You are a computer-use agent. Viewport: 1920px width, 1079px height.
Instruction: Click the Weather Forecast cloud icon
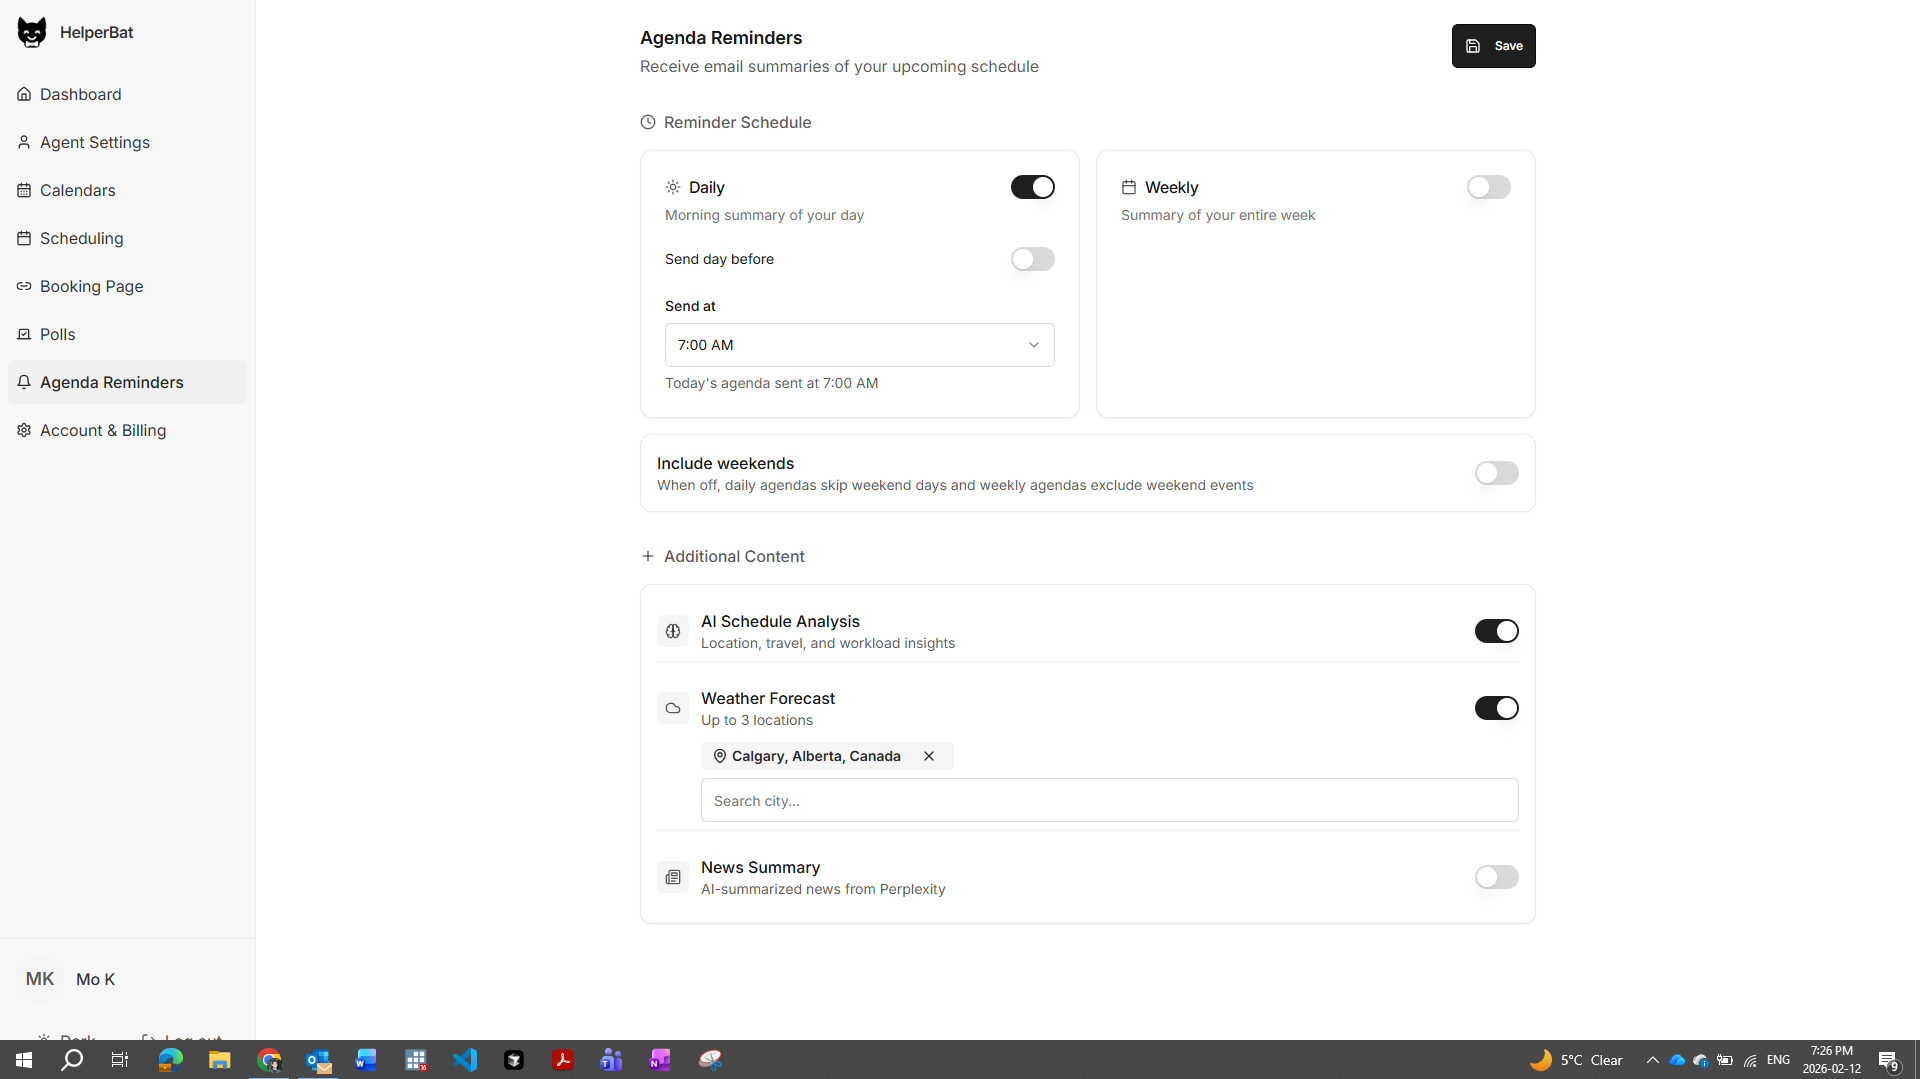(672, 708)
